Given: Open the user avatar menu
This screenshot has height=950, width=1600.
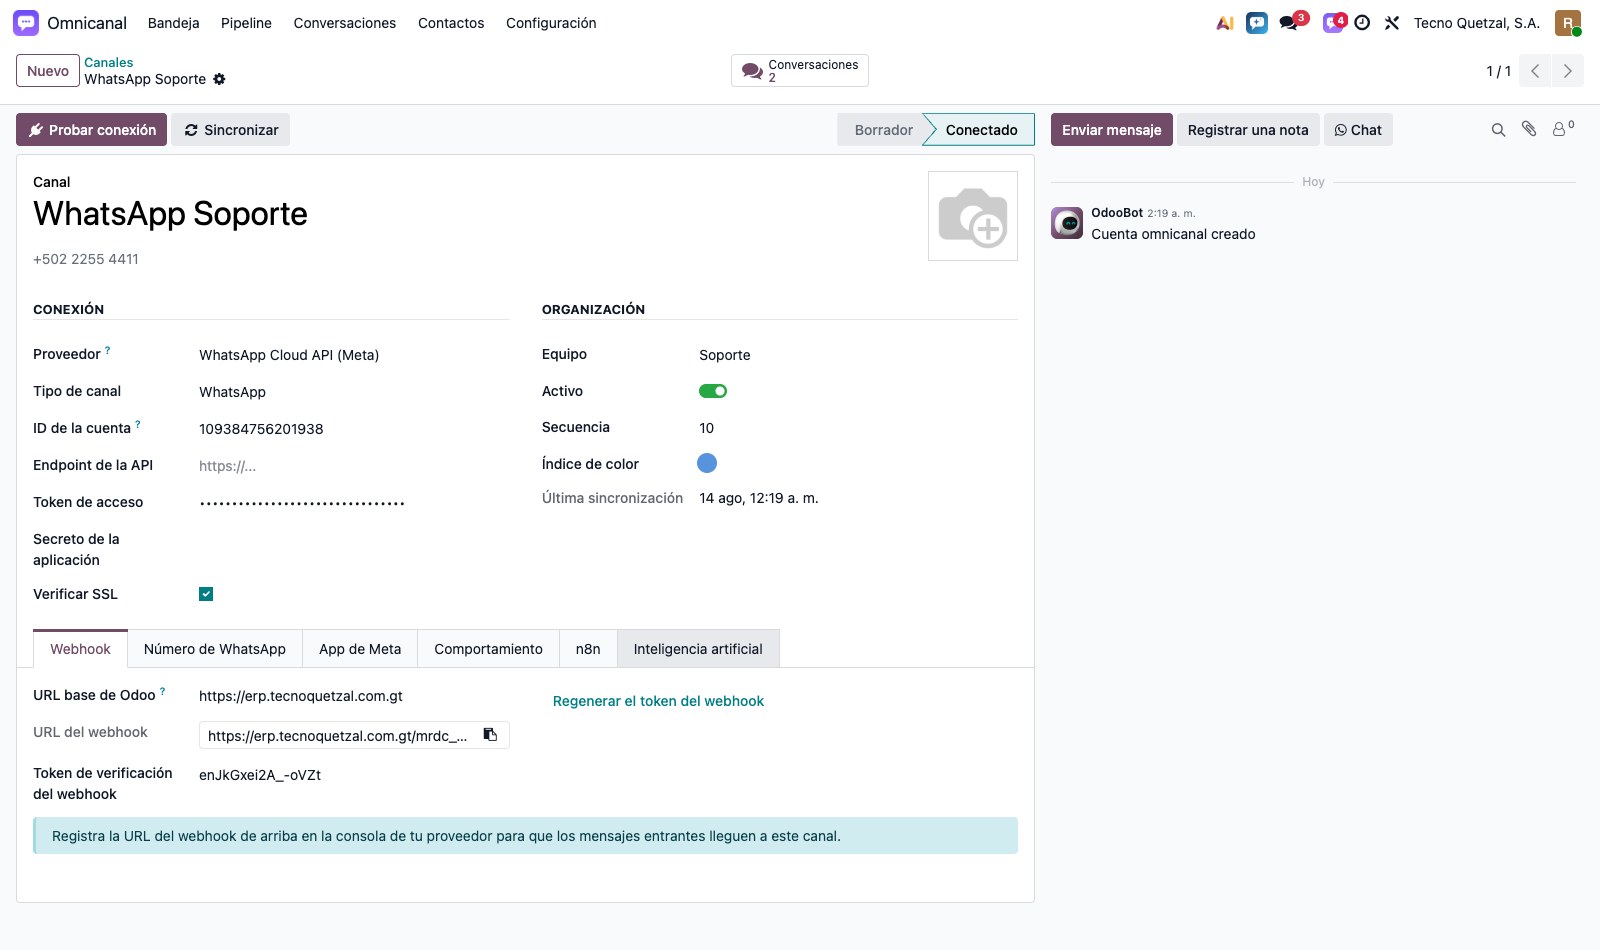Looking at the screenshot, I should click(x=1568, y=23).
